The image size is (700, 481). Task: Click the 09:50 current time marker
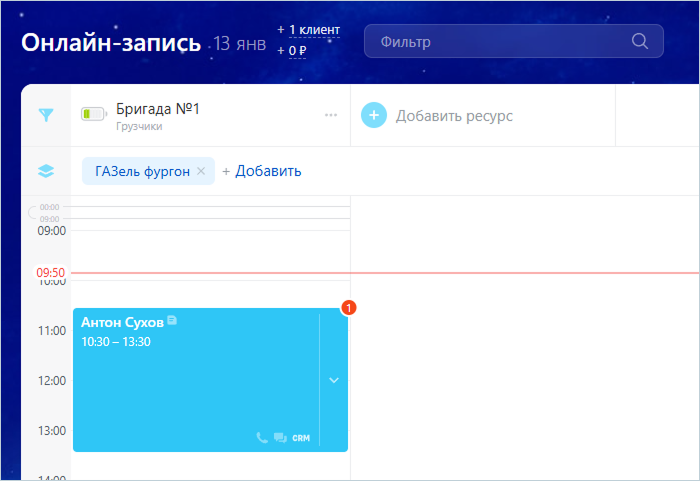[50, 272]
